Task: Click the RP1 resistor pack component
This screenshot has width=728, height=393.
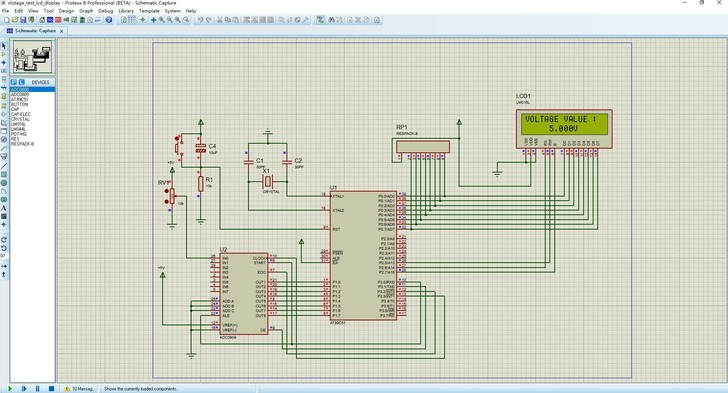Action: [422, 147]
